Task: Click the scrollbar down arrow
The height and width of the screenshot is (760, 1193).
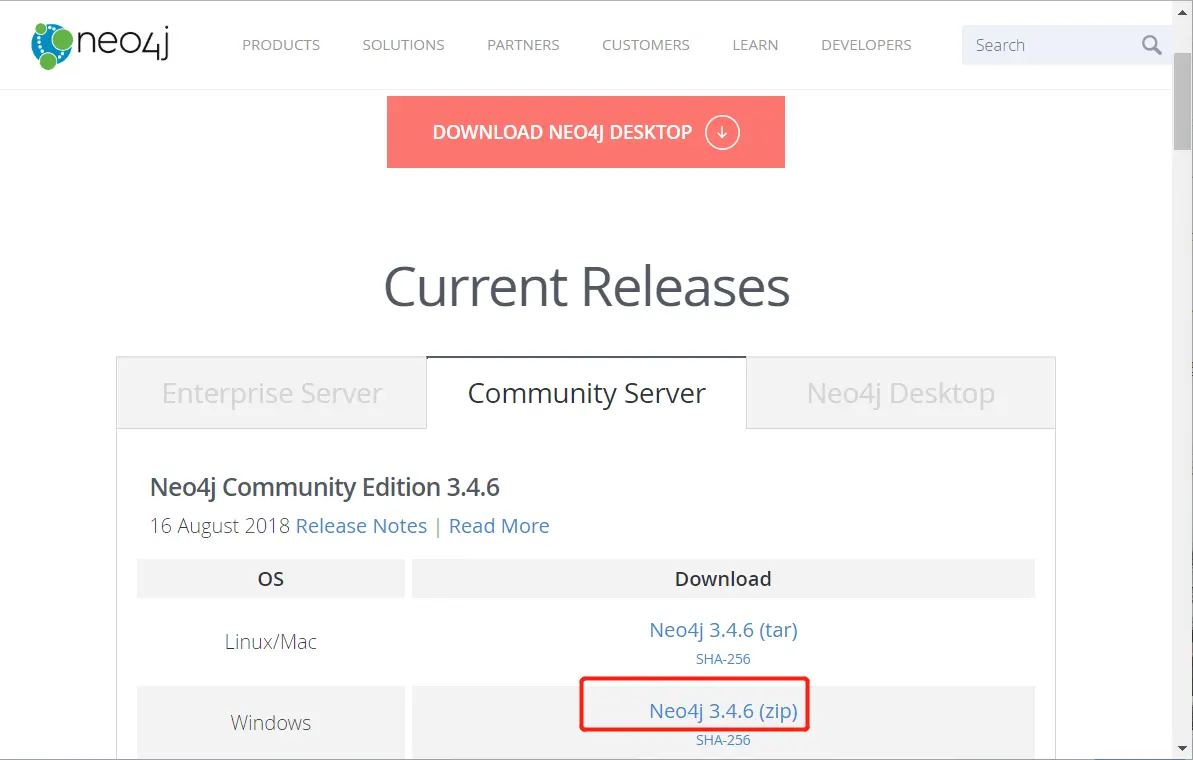Action: (1183, 749)
